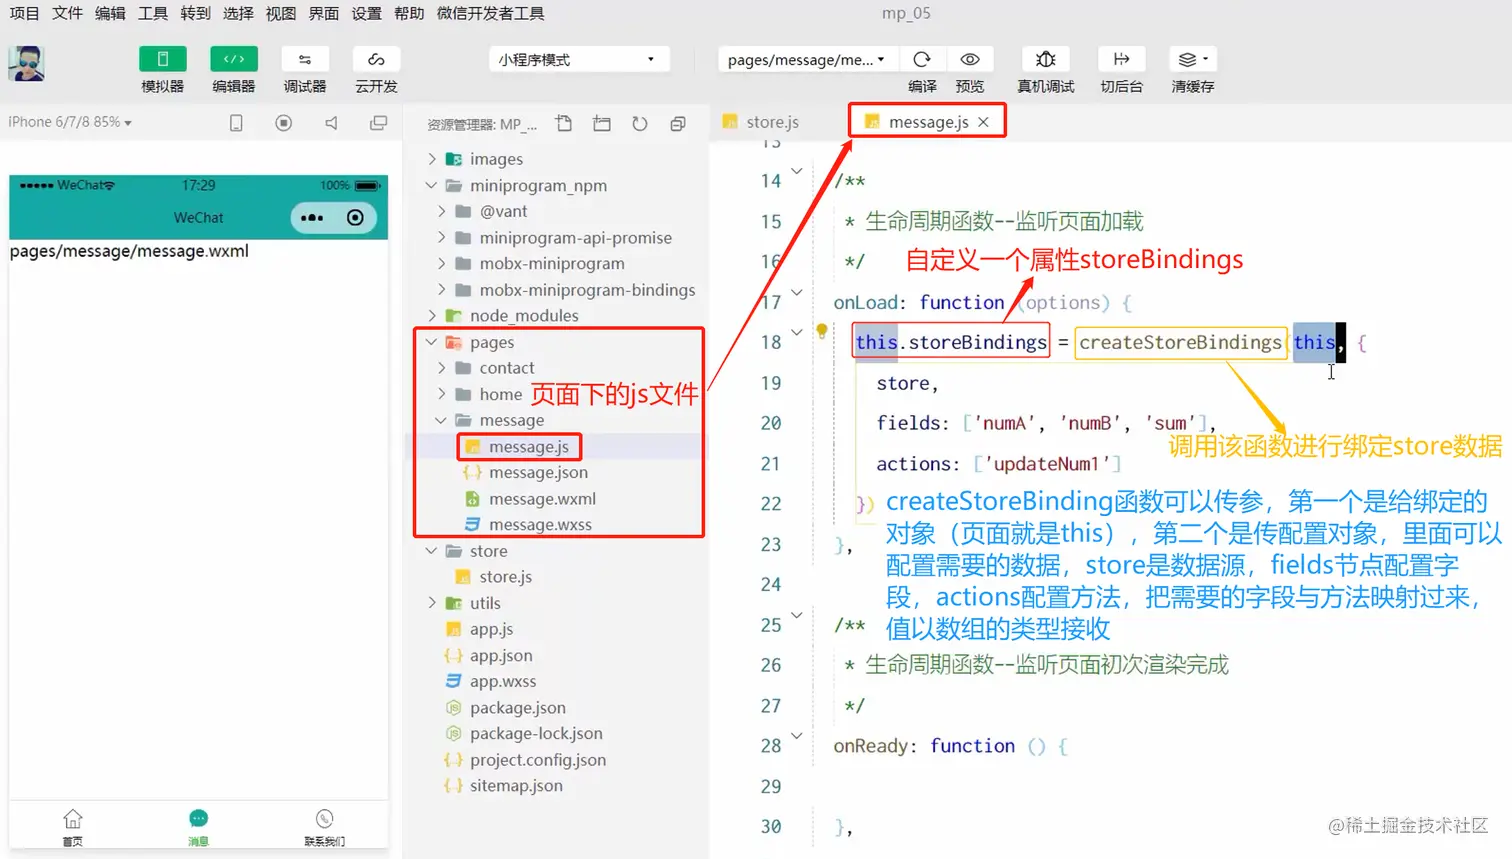Click the compile (编译) refresh icon
The image size is (1512, 859).
(922, 59)
